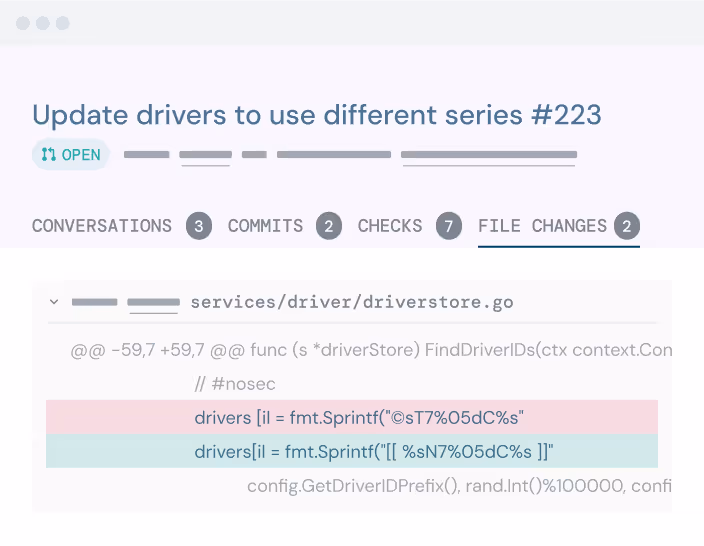Viewport: 704px width, 546px height.
Task: View the CHECKS tab
Action: pyautogui.click(x=390, y=226)
